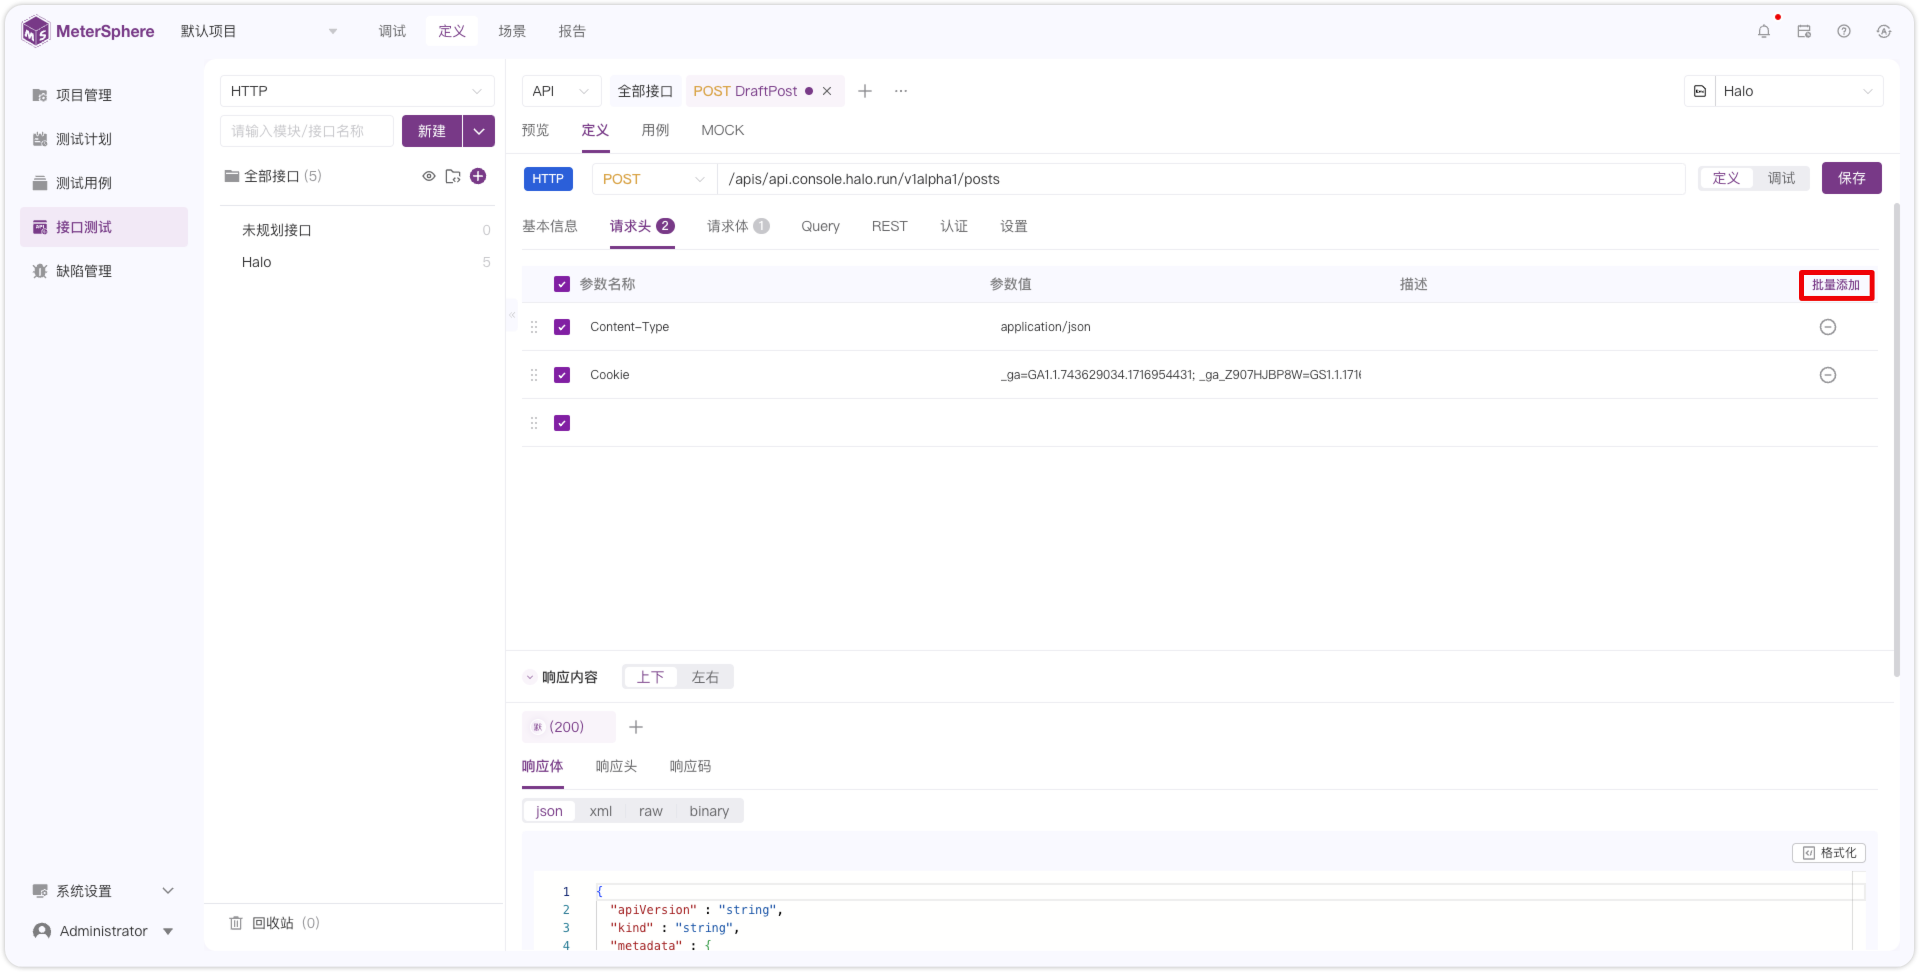Image resolution: width=1919 pixels, height=972 pixels.
Task: Click the MeterSphere logo
Action: 88,31
